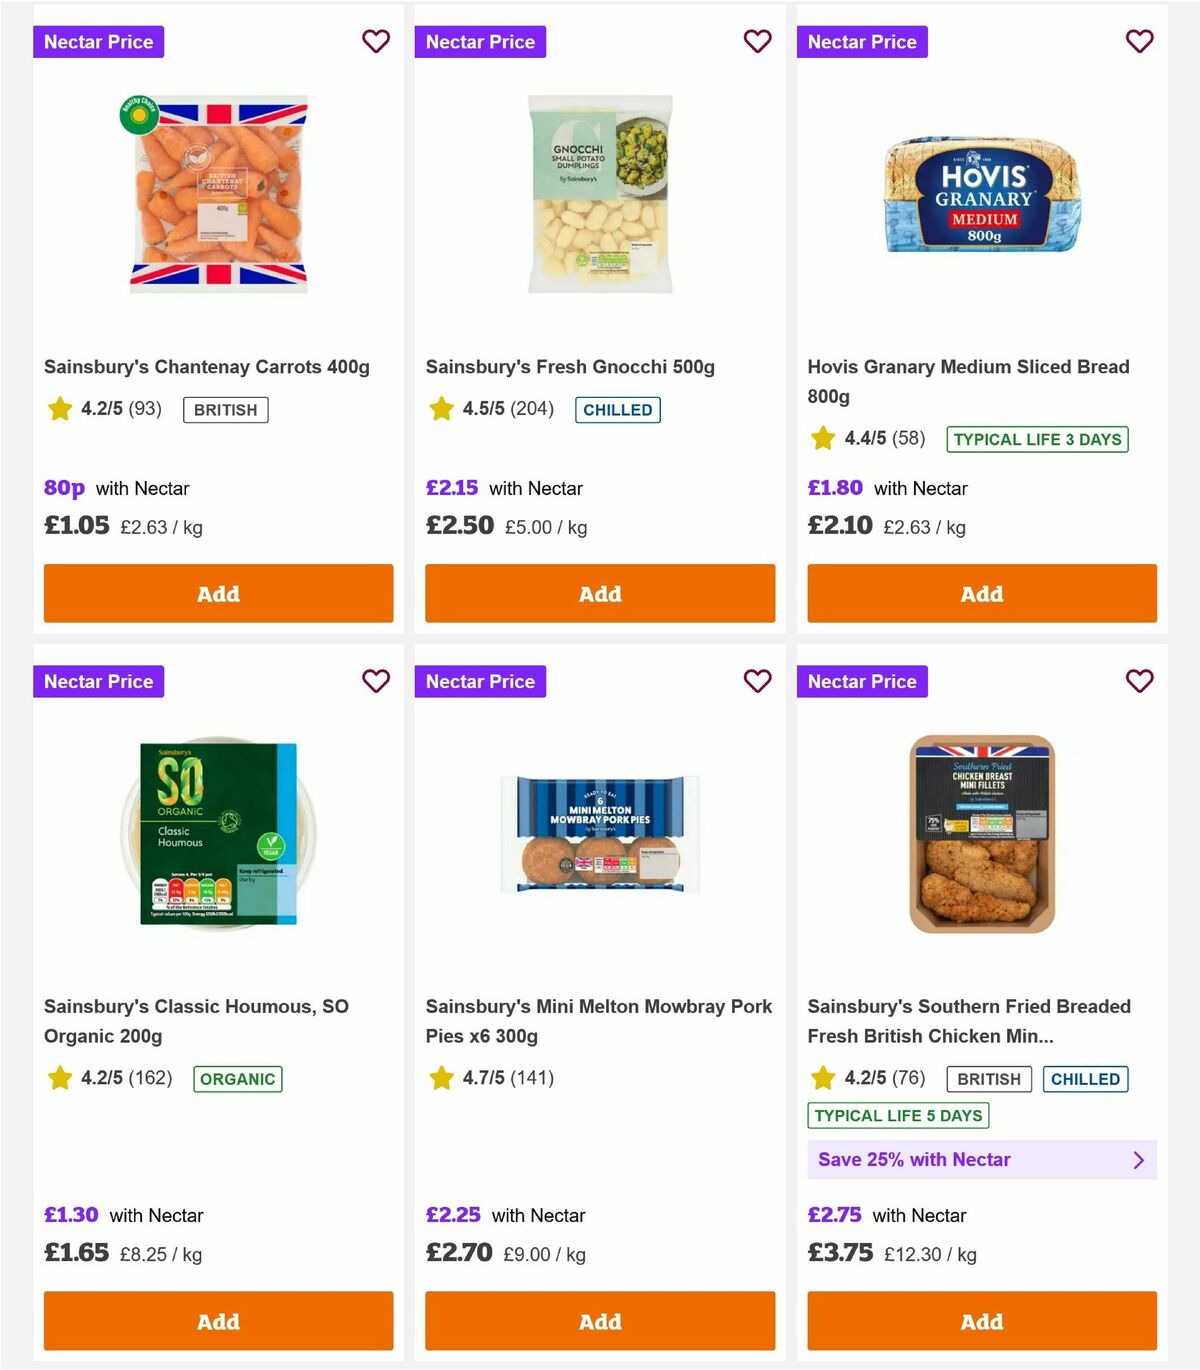Favourite the Fresh Gnocchi product

tap(757, 41)
